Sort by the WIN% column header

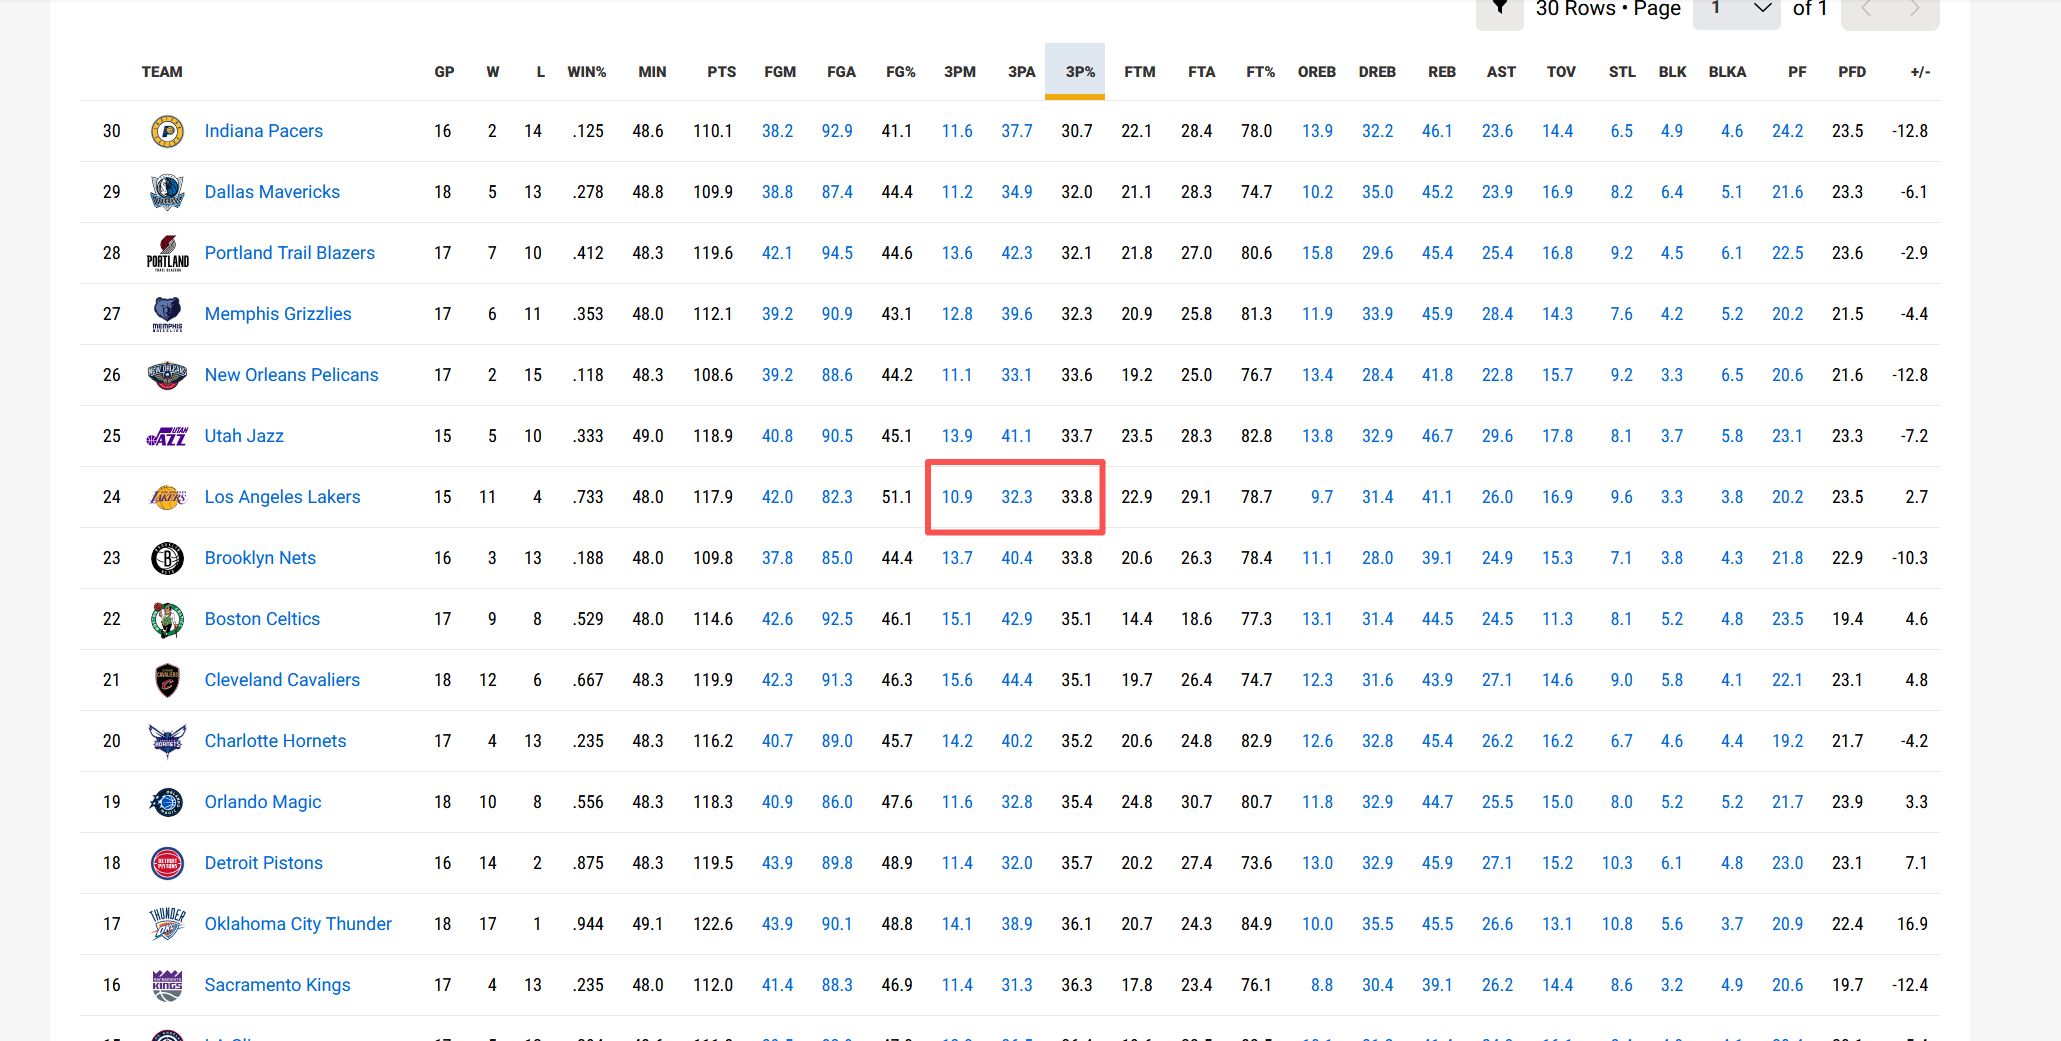coord(587,72)
